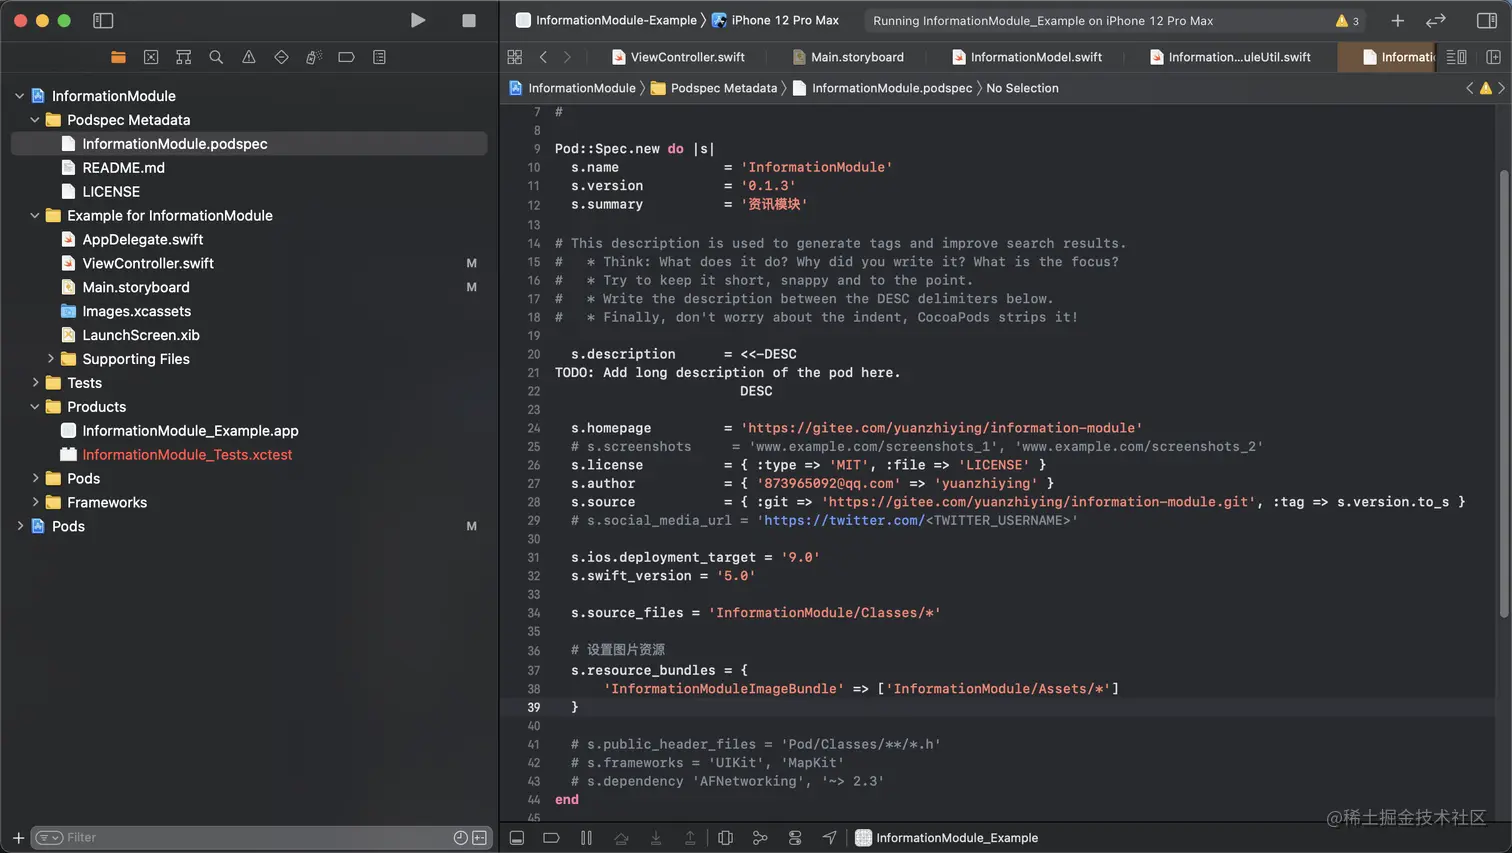Stop the running scheme
Image resolution: width=1512 pixels, height=853 pixels.
(x=468, y=20)
